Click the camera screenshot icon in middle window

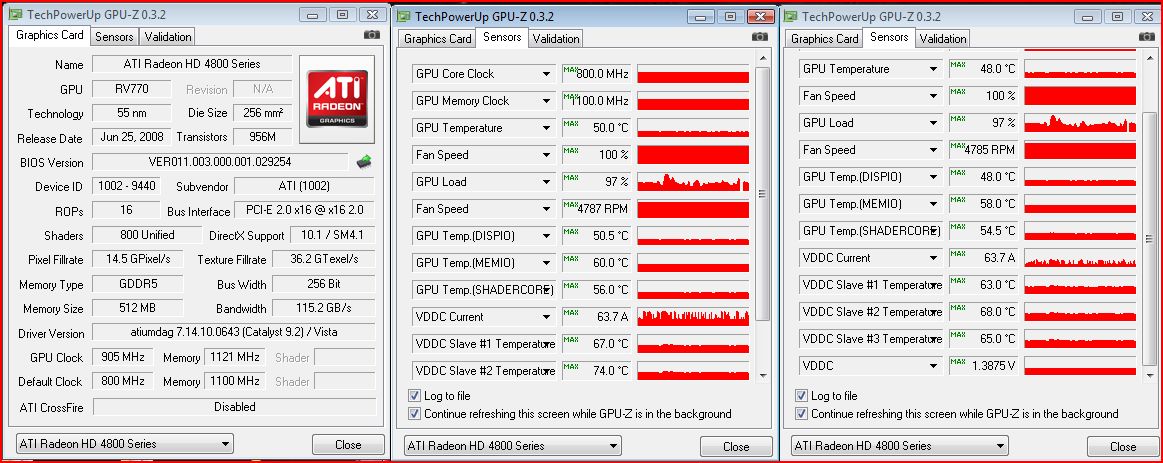pos(760,36)
